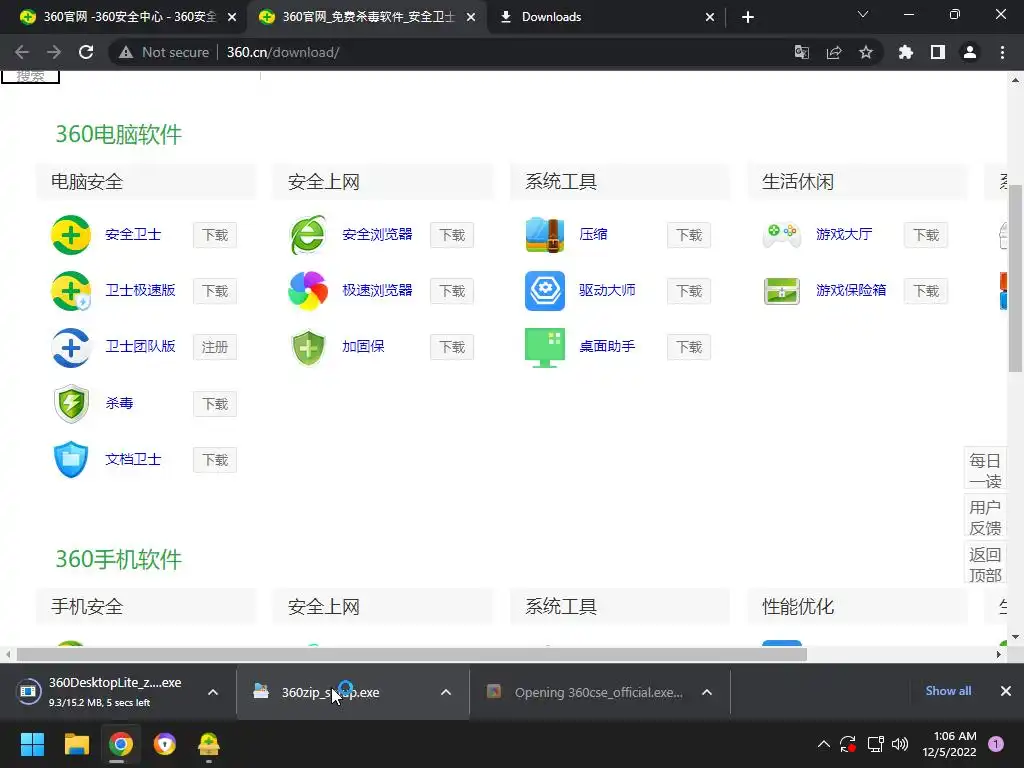Viewport: 1024px width, 768px height.
Task: Click the 下载 button beside 杀毒
Action: coord(215,404)
